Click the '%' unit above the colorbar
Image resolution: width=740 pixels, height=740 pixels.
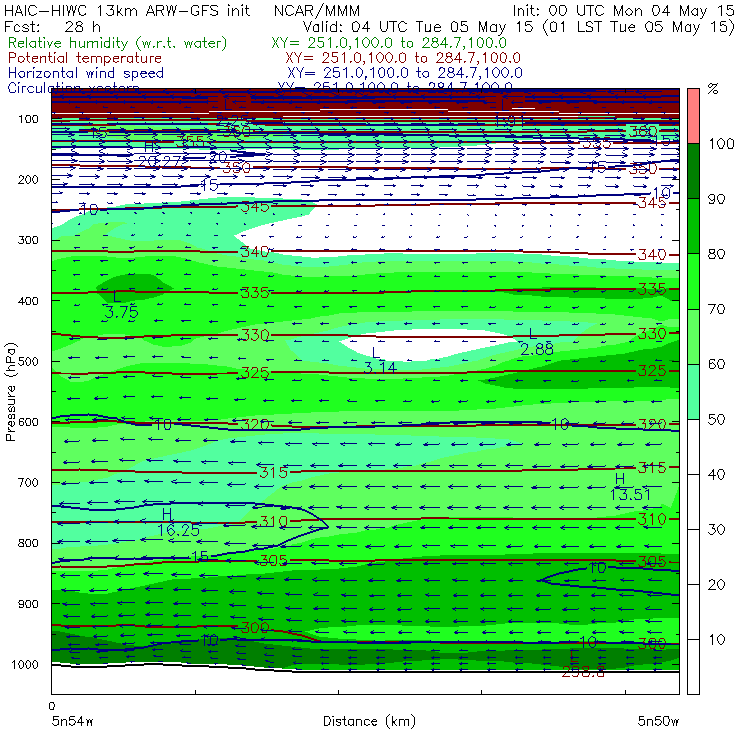coord(713,89)
